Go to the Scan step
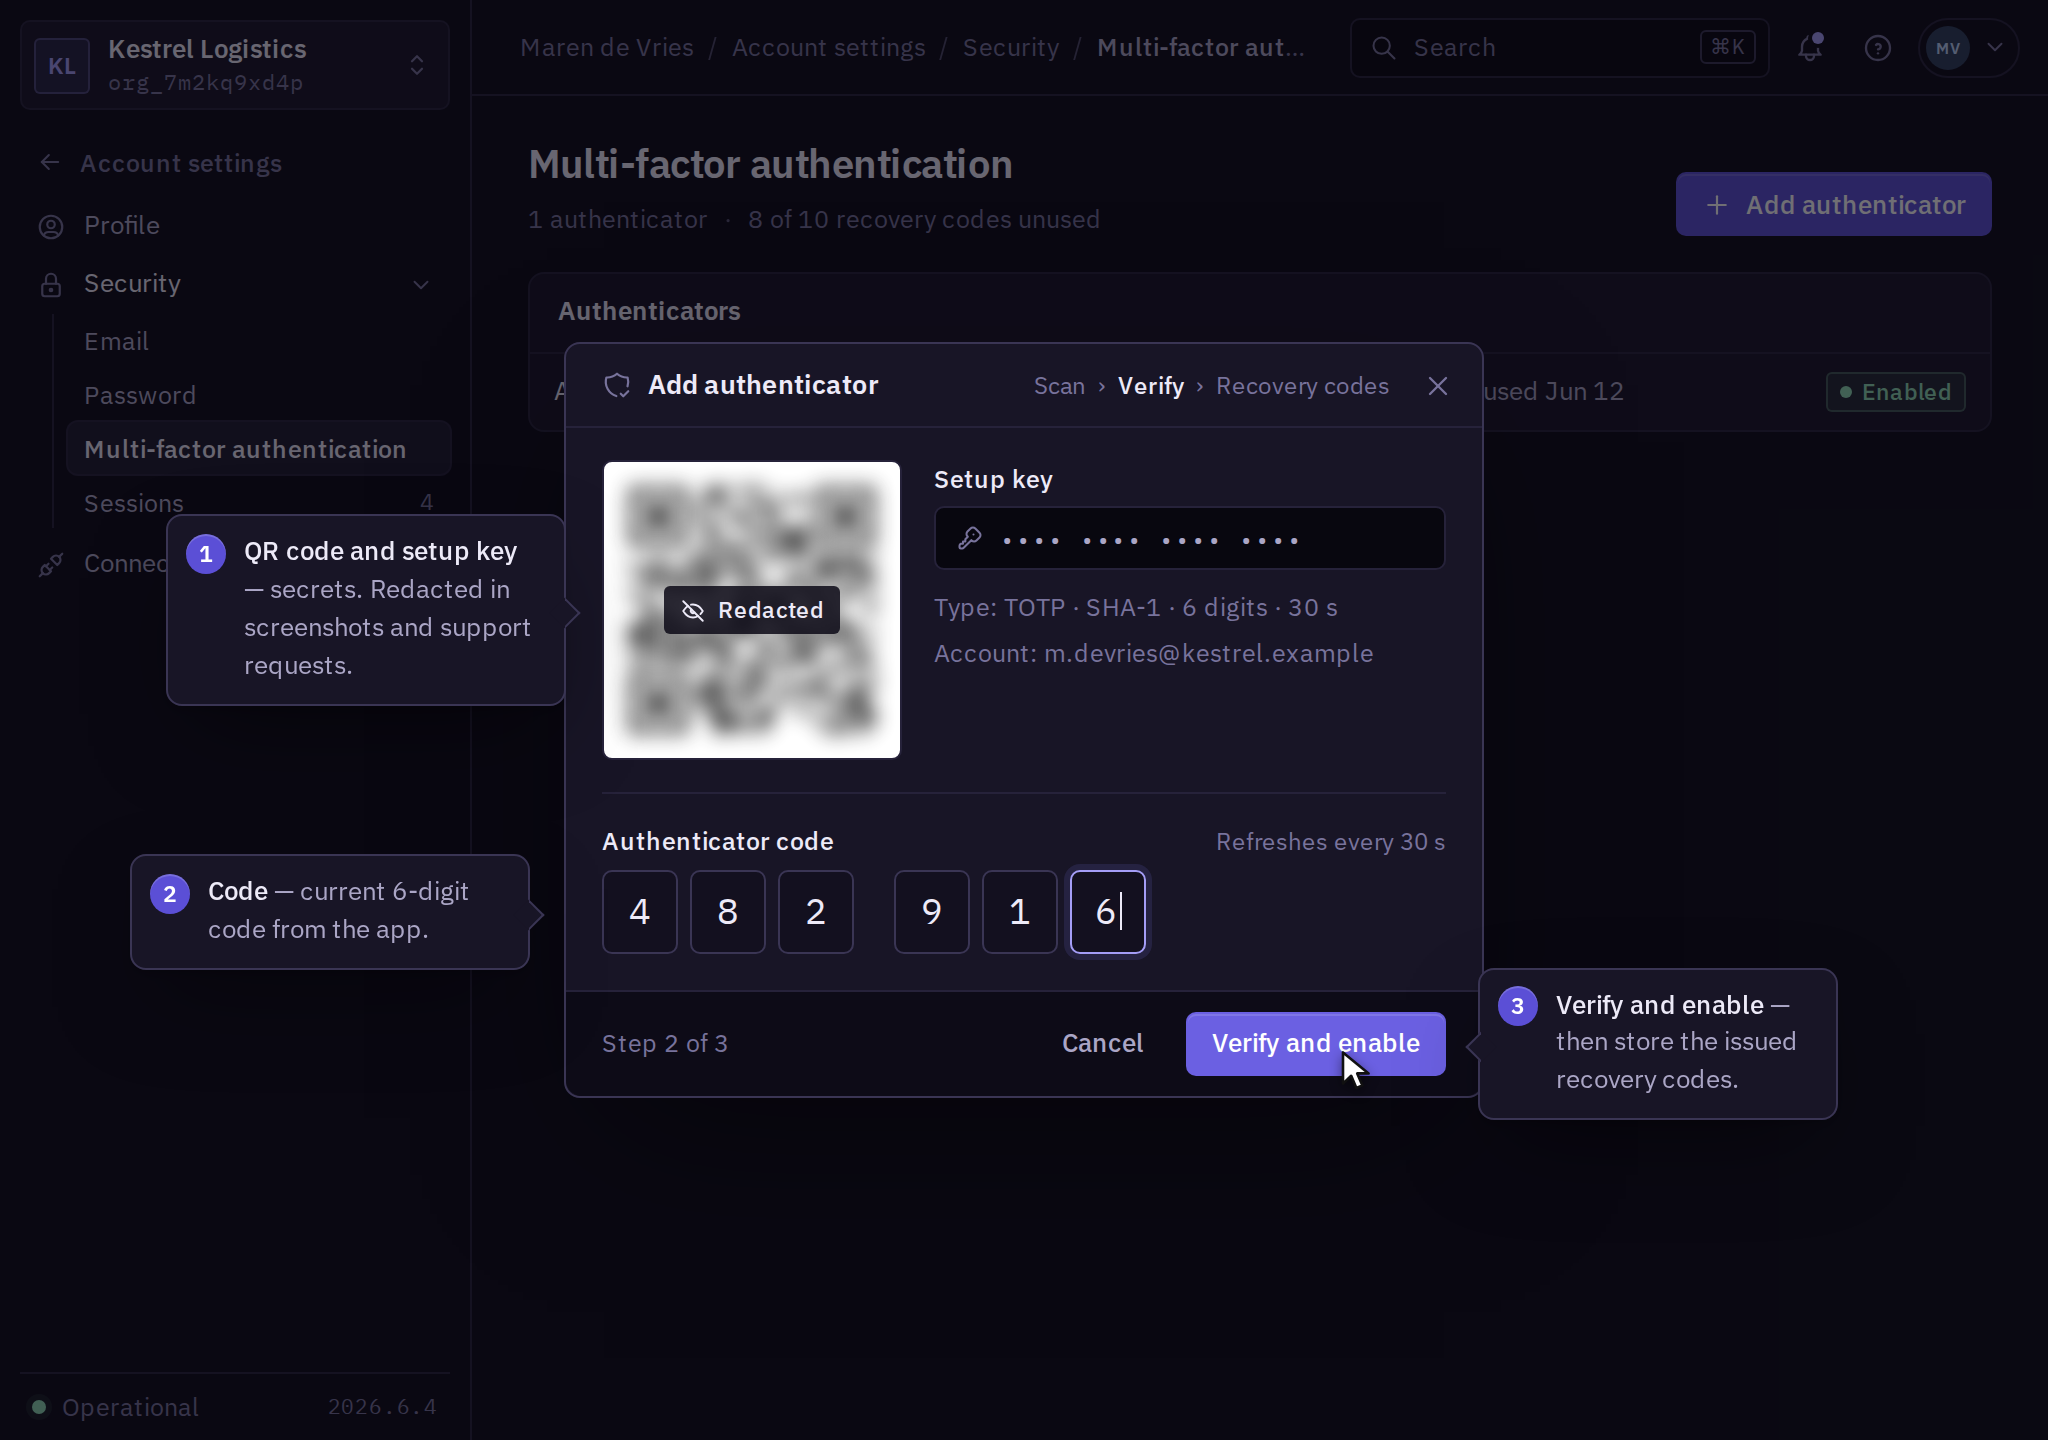Image resolution: width=2048 pixels, height=1440 pixels. (x=1059, y=386)
